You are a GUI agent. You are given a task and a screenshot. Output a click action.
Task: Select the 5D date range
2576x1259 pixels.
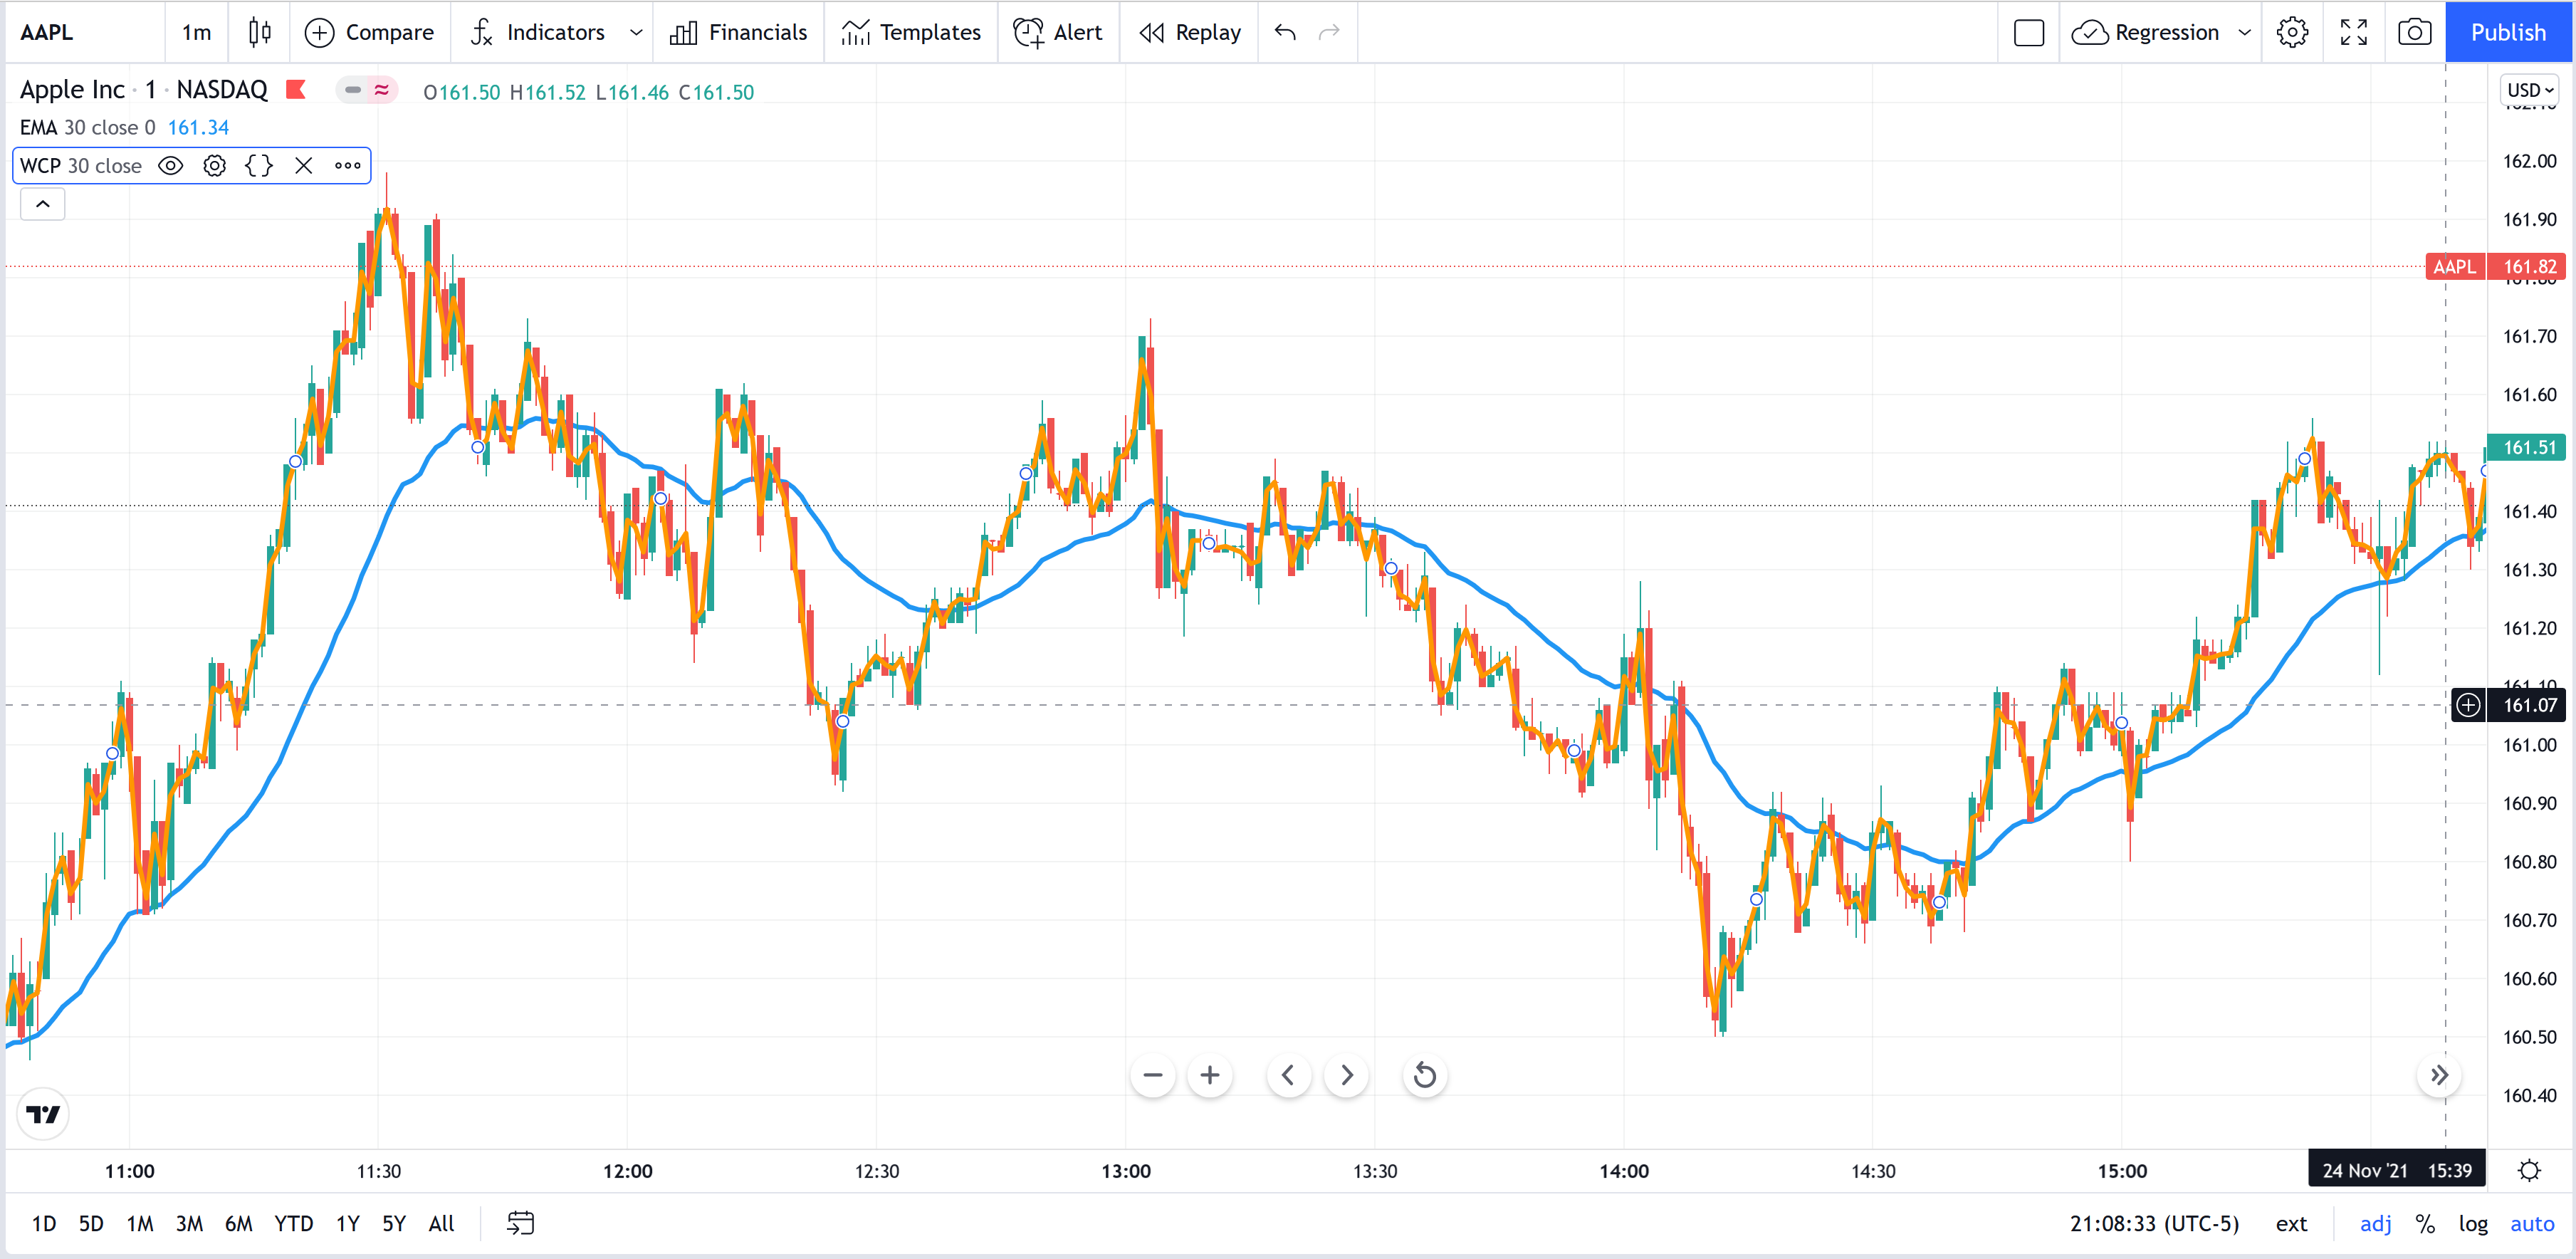[x=91, y=1224]
